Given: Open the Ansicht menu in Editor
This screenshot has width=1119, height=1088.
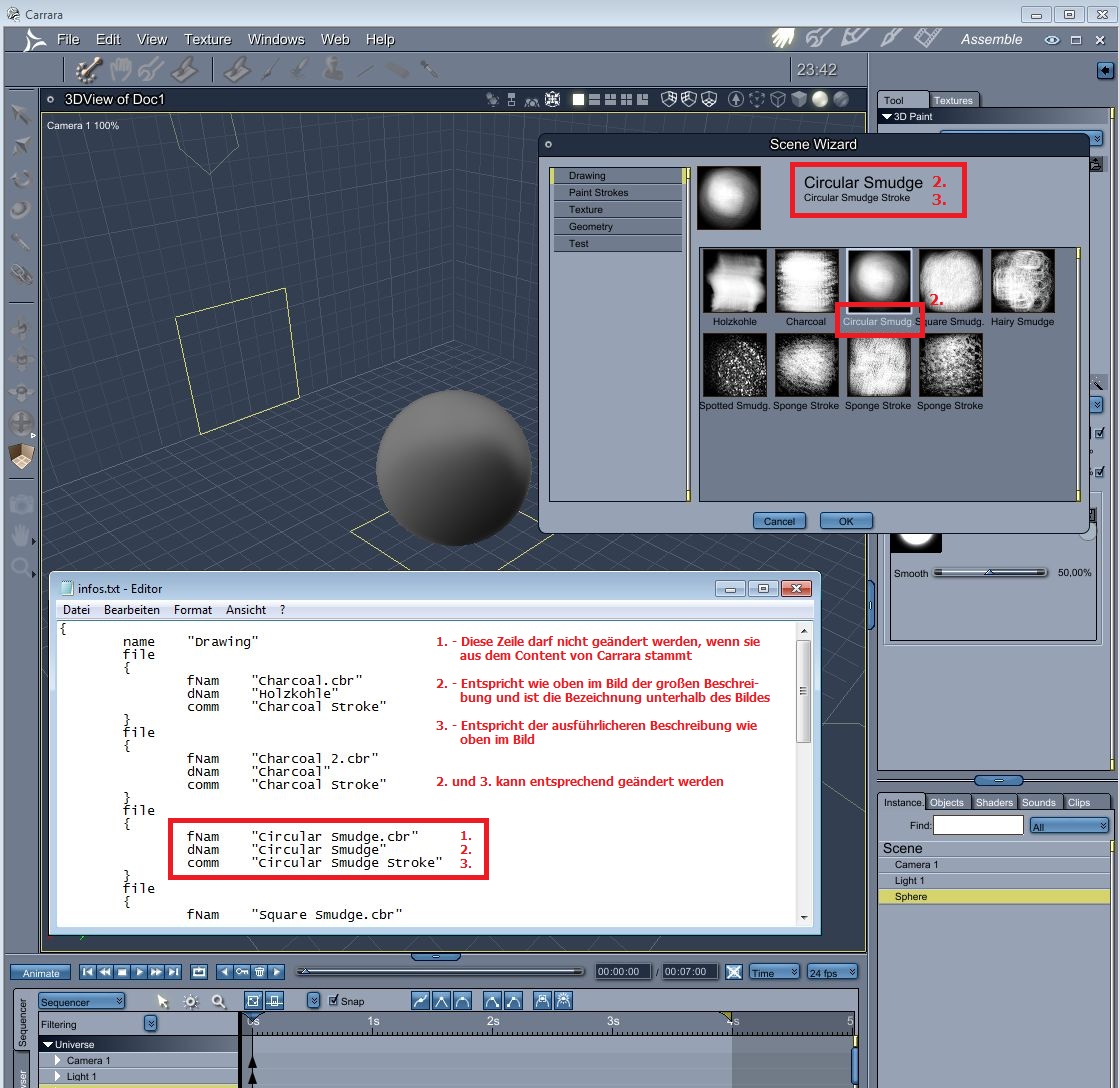Looking at the screenshot, I should click(x=245, y=610).
